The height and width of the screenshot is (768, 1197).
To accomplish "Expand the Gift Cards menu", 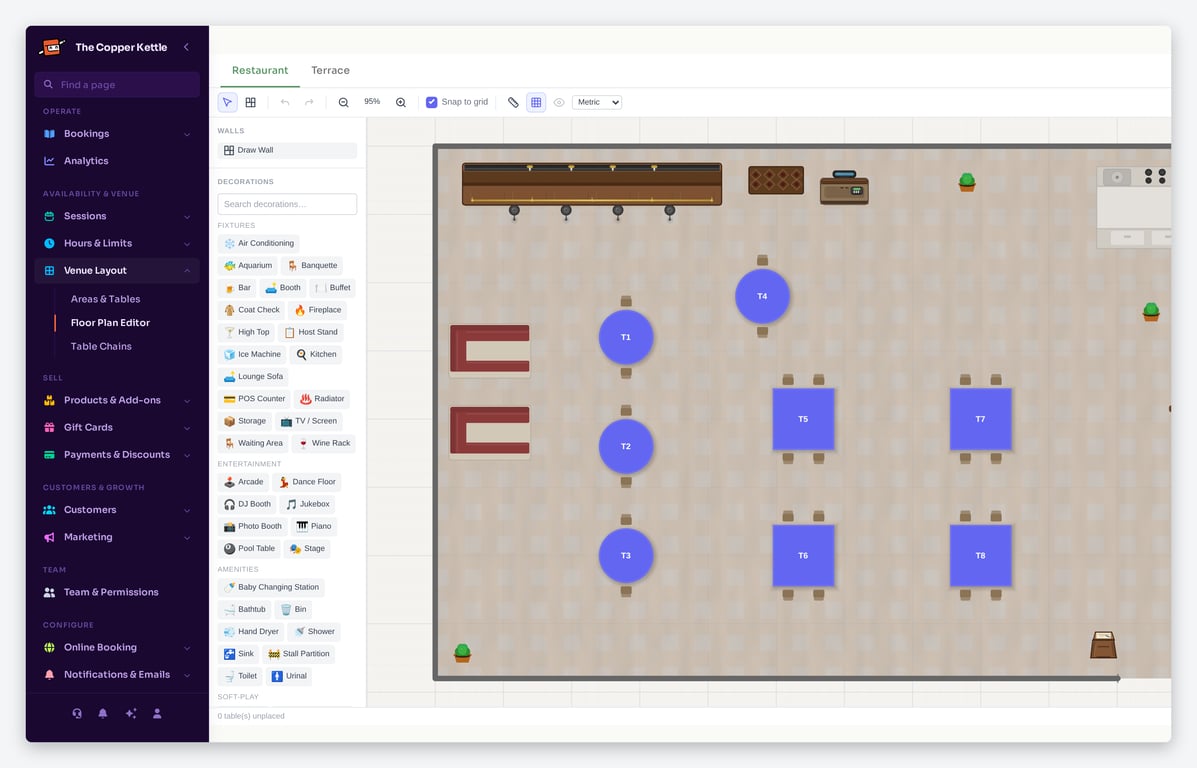I will (x=117, y=428).
